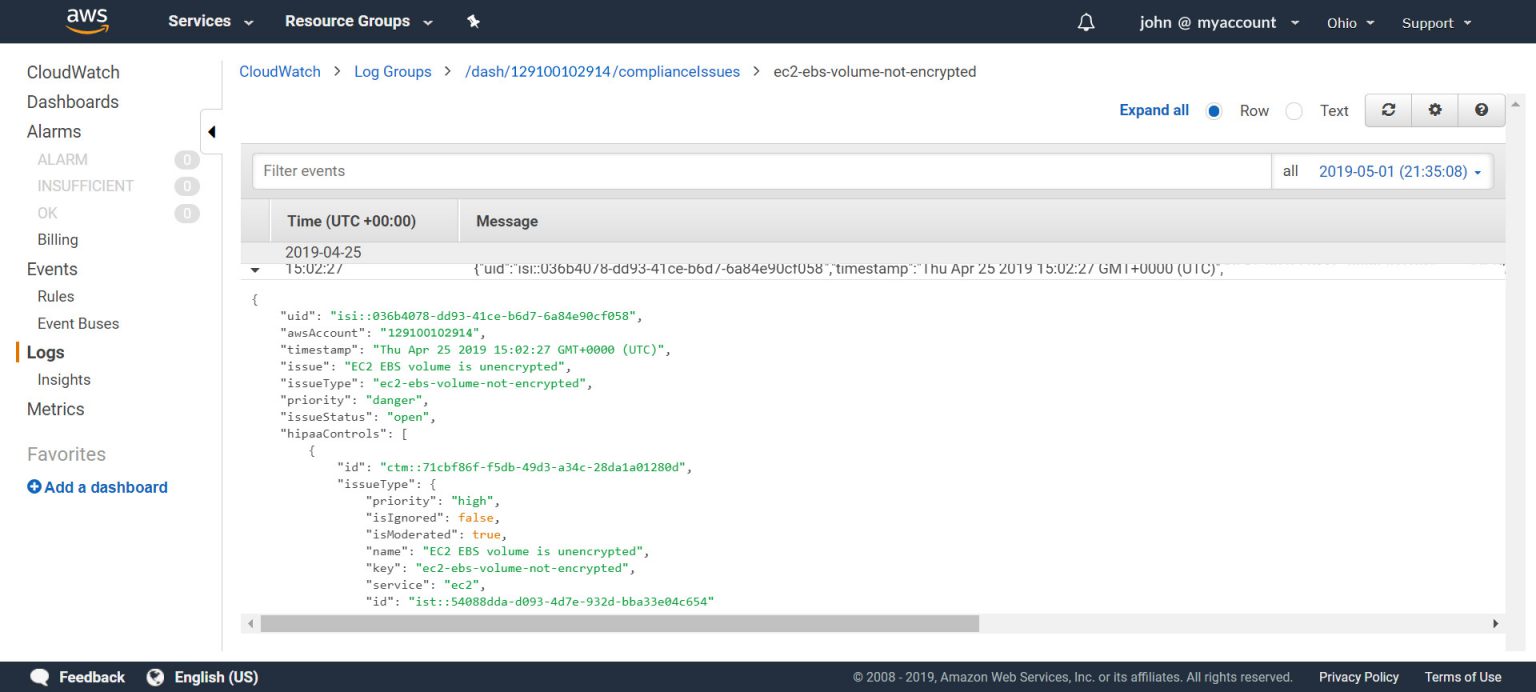1536x692 pixels.
Task: Click the Log Groups breadcrumb link
Action: 393,72
